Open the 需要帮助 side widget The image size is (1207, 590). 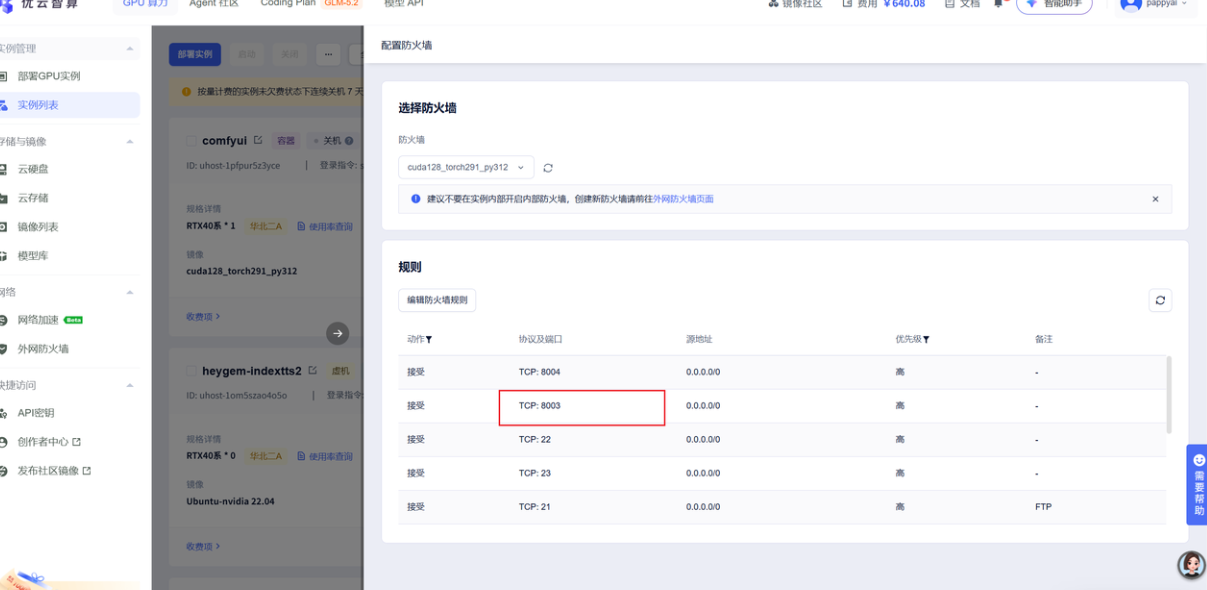pyautogui.click(x=1197, y=484)
